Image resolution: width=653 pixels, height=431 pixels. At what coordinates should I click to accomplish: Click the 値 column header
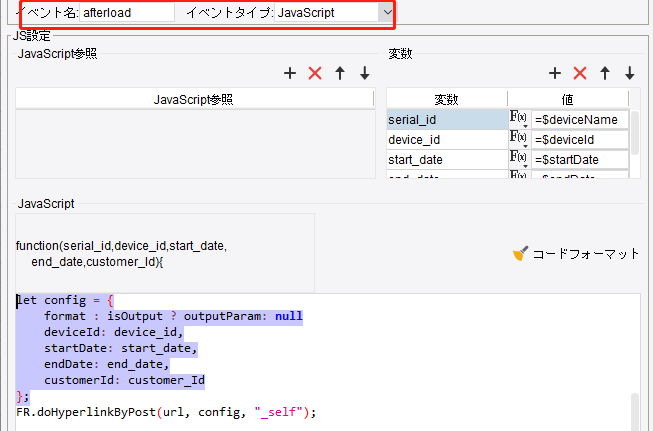click(568, 100)
